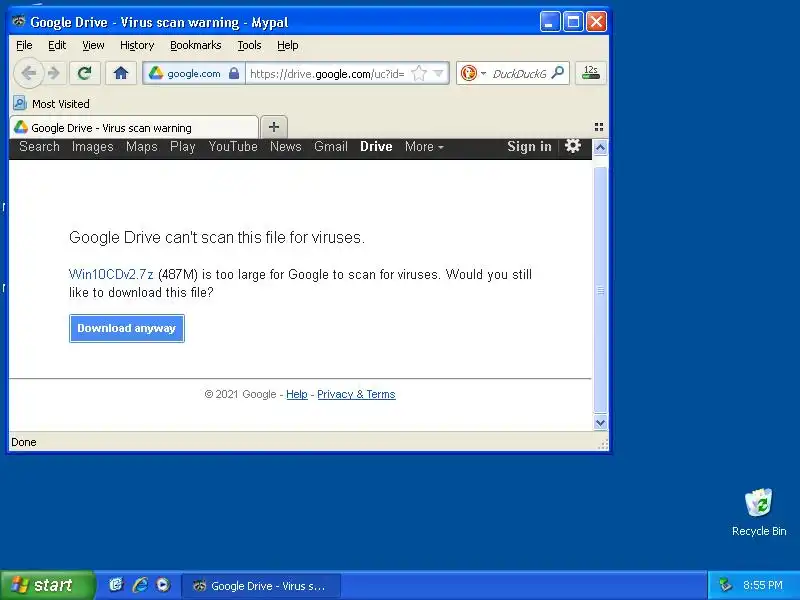Show all tabs grid icon
Image resolution: width=800 pixels, height=600 pixels.
[599, 127]
